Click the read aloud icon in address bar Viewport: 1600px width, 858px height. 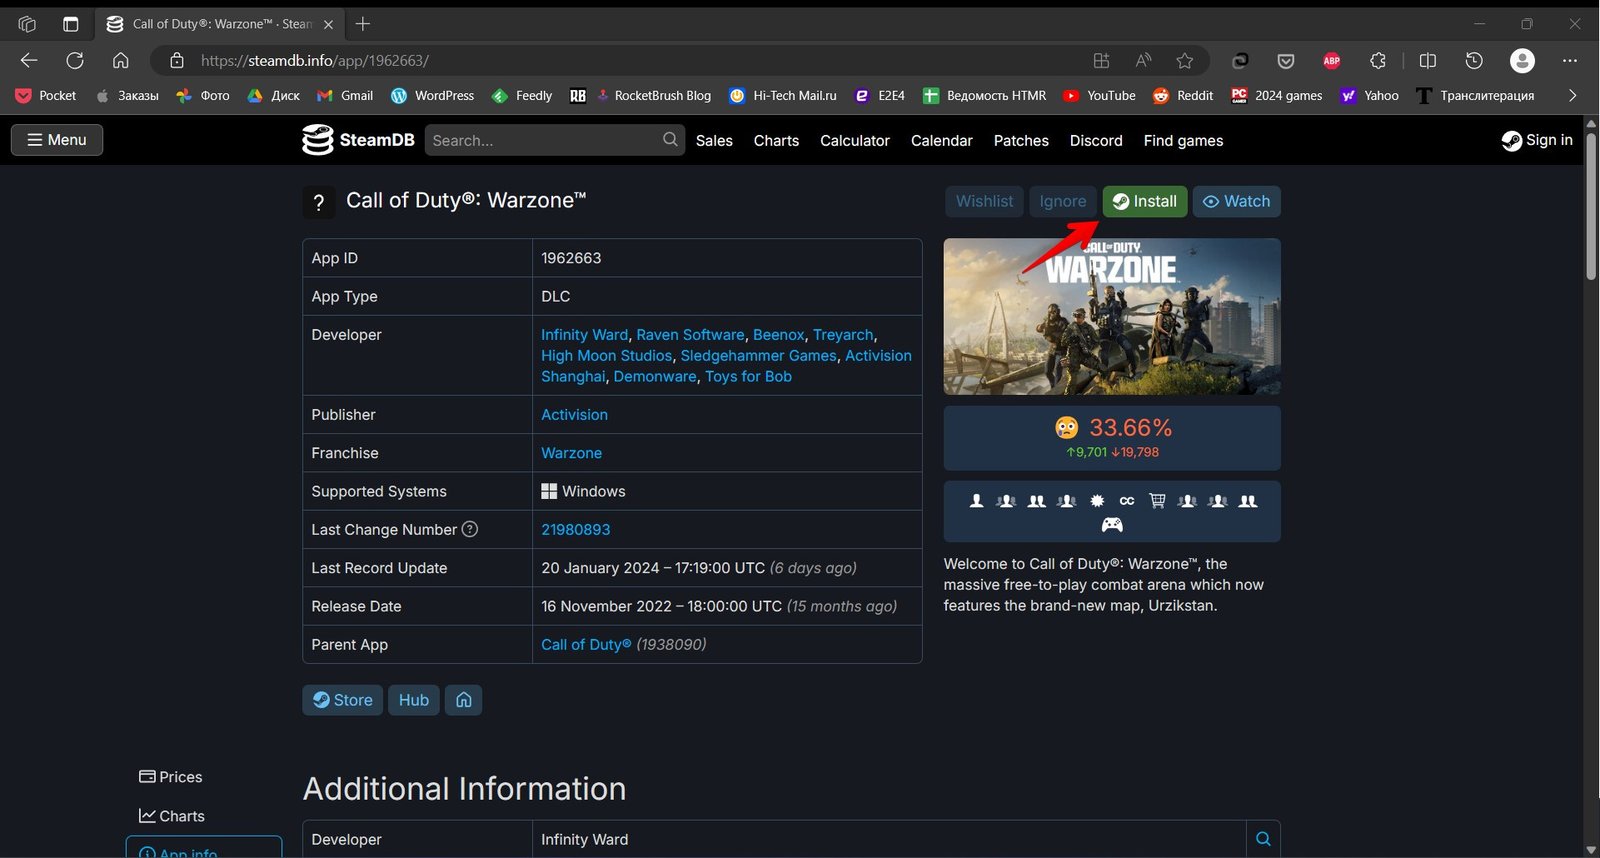1143,61
